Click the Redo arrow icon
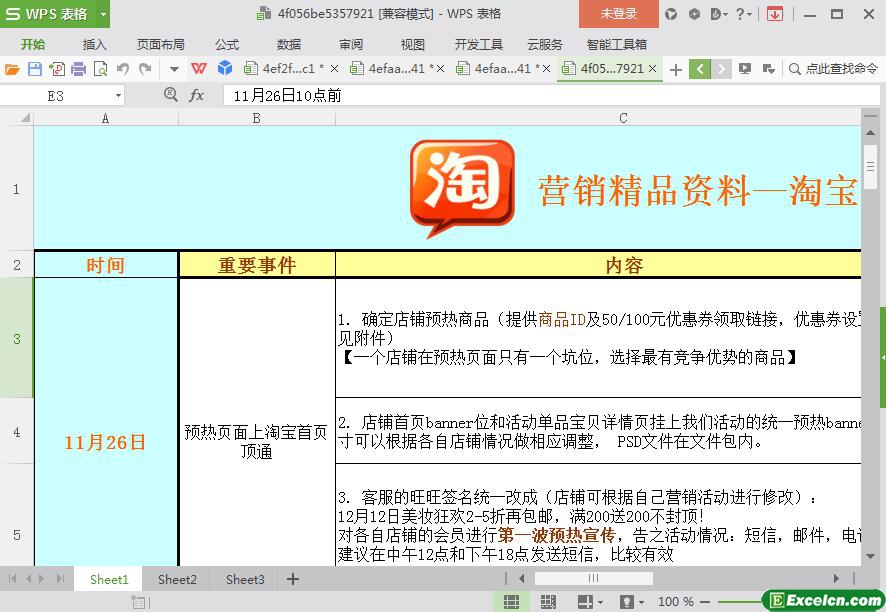 point(145,69)
